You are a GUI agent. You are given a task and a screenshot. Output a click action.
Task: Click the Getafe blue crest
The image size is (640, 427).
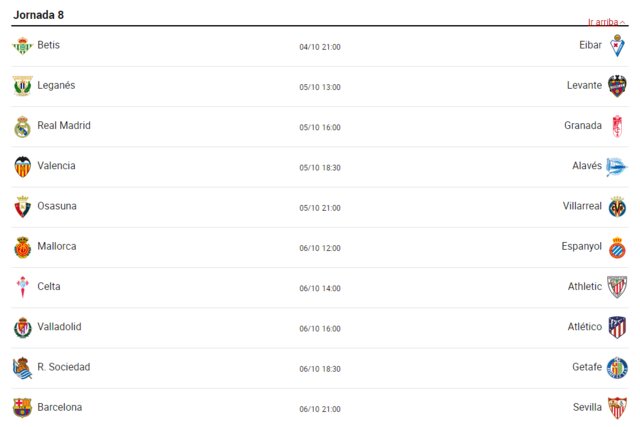pyautogui.click(x=617, y=367)
